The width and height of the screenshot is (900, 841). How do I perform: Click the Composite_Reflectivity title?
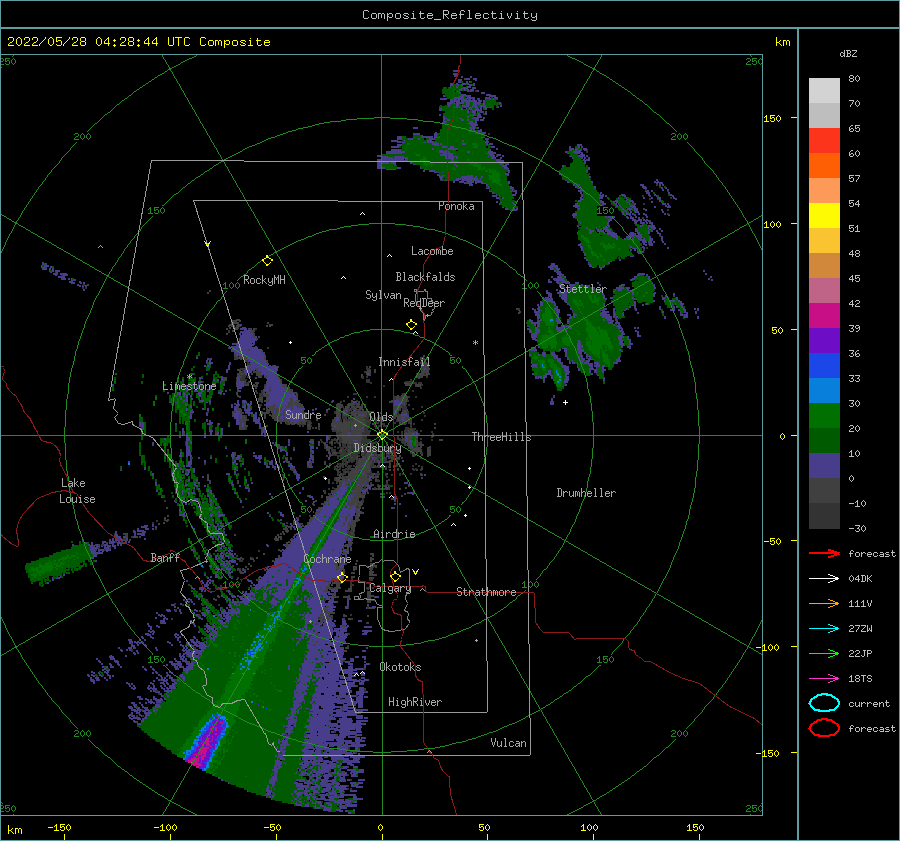(450, 15)
